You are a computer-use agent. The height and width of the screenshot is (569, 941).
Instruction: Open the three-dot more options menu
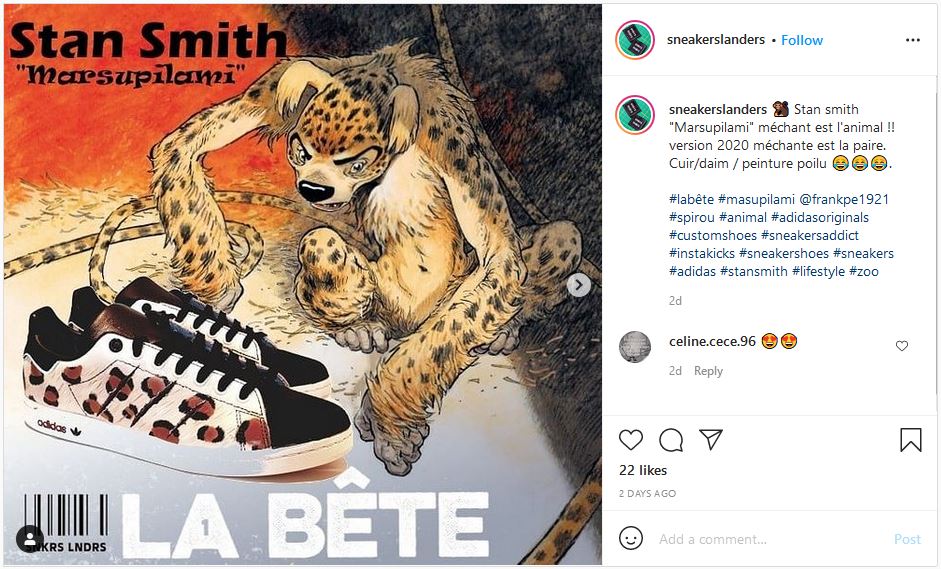(x=912, y=40)
